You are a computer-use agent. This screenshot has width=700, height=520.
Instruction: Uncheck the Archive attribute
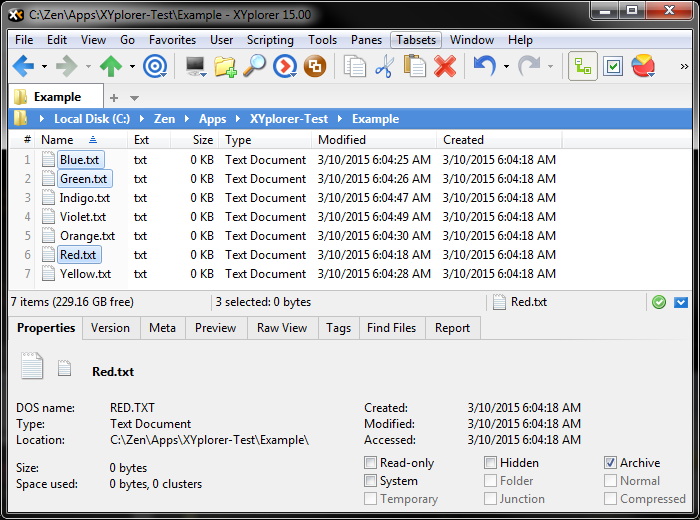point(611,463)
